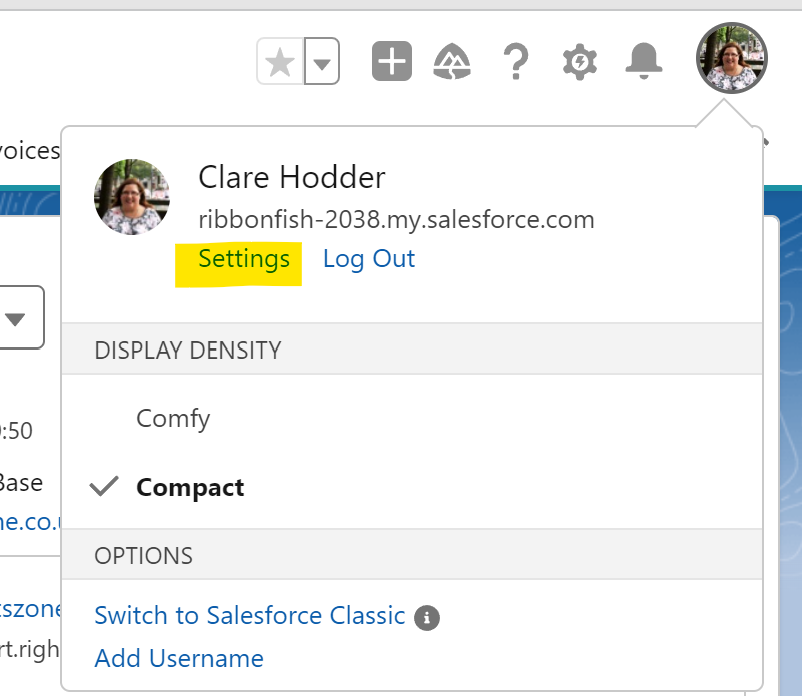Image resolution: width=802 pixels, height=696 pixels.
Task: Click the favorites star icon
Action: (280, 63)
